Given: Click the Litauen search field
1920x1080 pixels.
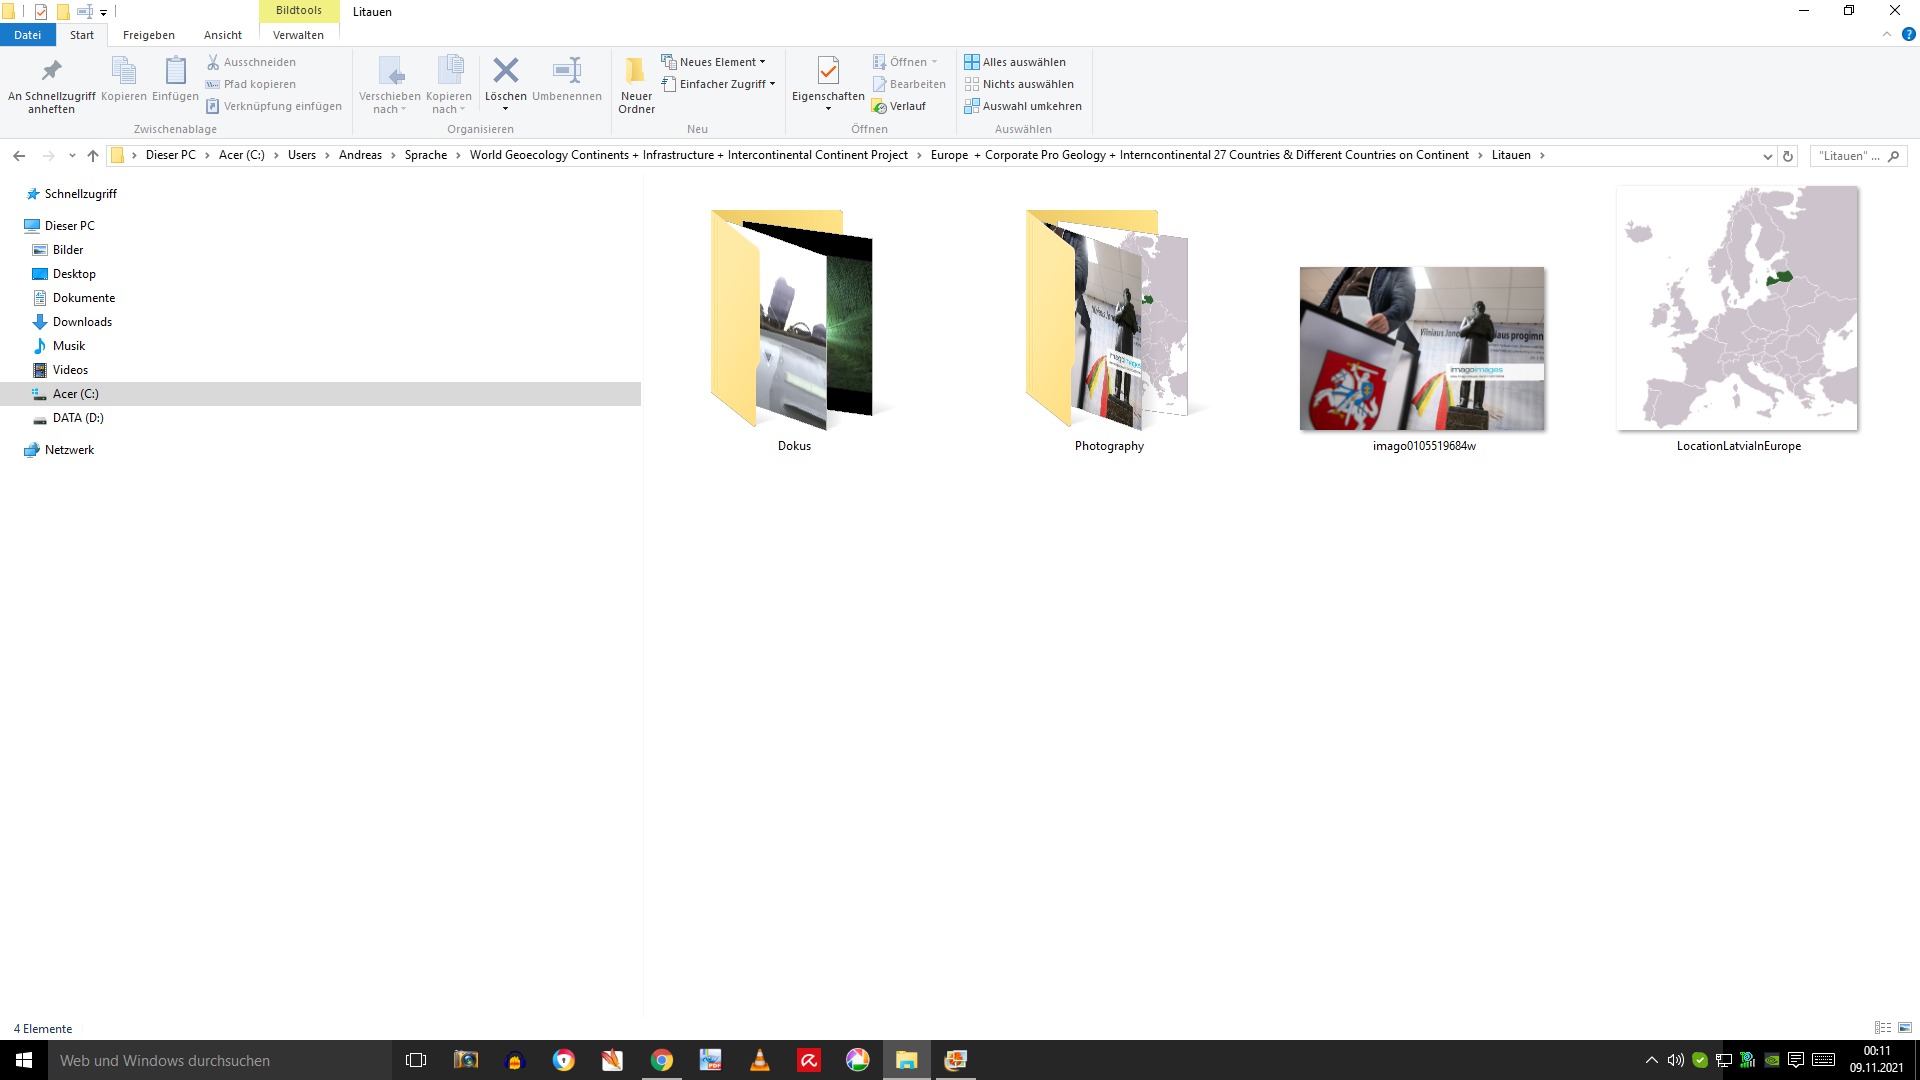Looking at the screenshot, I should [1858, 156].
